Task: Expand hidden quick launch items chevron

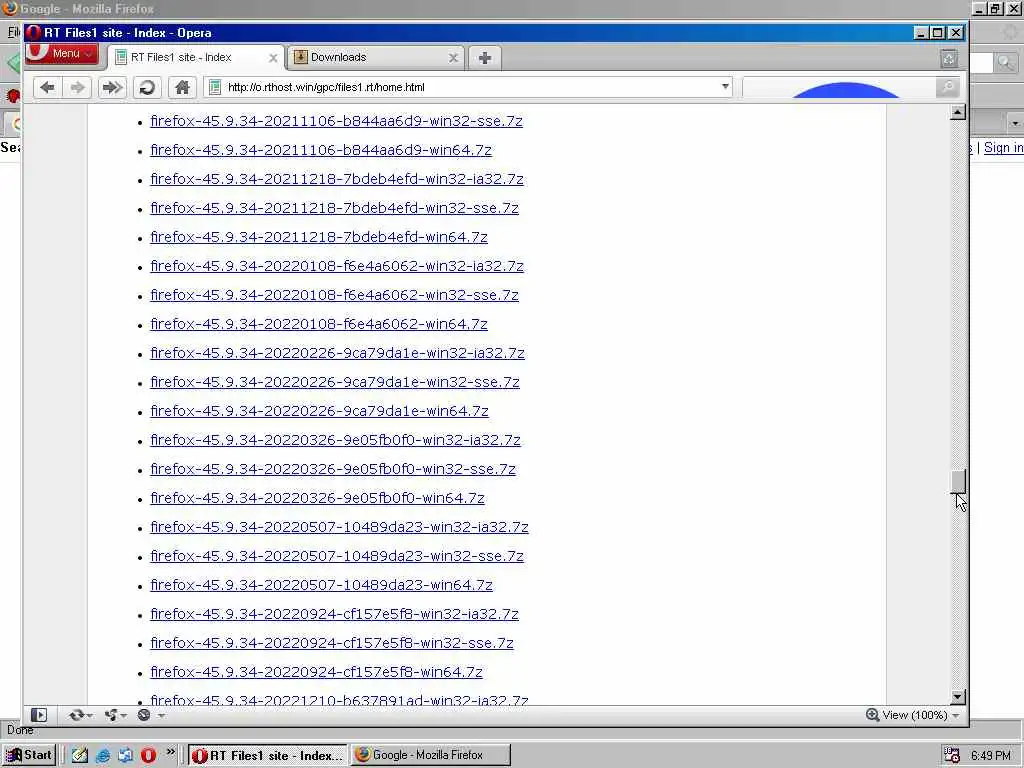Action: click(170, 752)
